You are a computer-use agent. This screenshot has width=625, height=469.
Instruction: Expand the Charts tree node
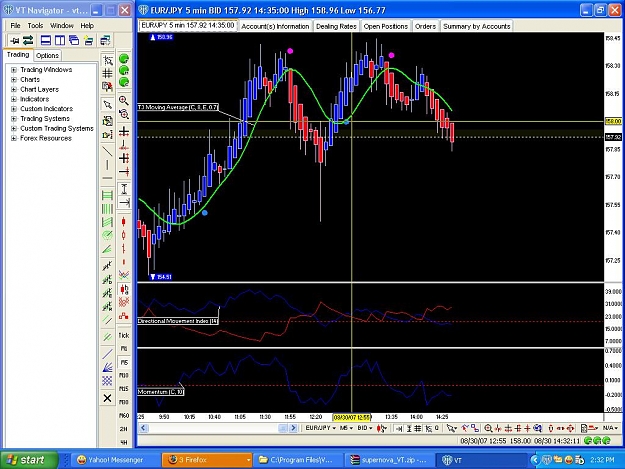pos(14,79)
